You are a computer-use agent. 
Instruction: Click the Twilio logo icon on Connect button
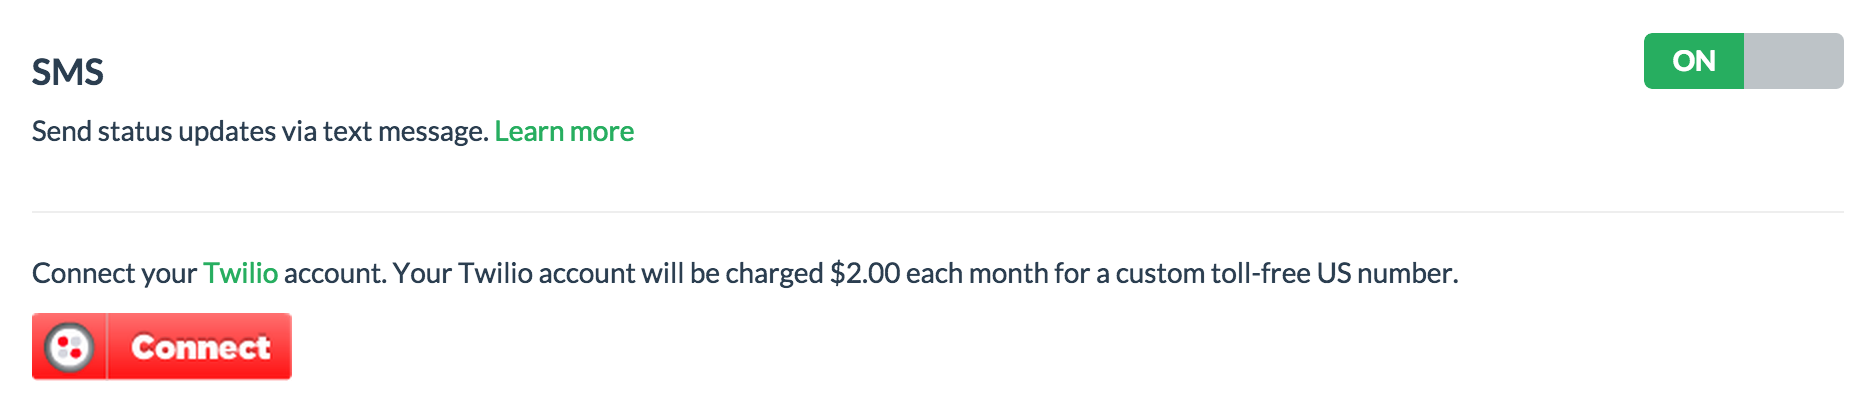69,347
